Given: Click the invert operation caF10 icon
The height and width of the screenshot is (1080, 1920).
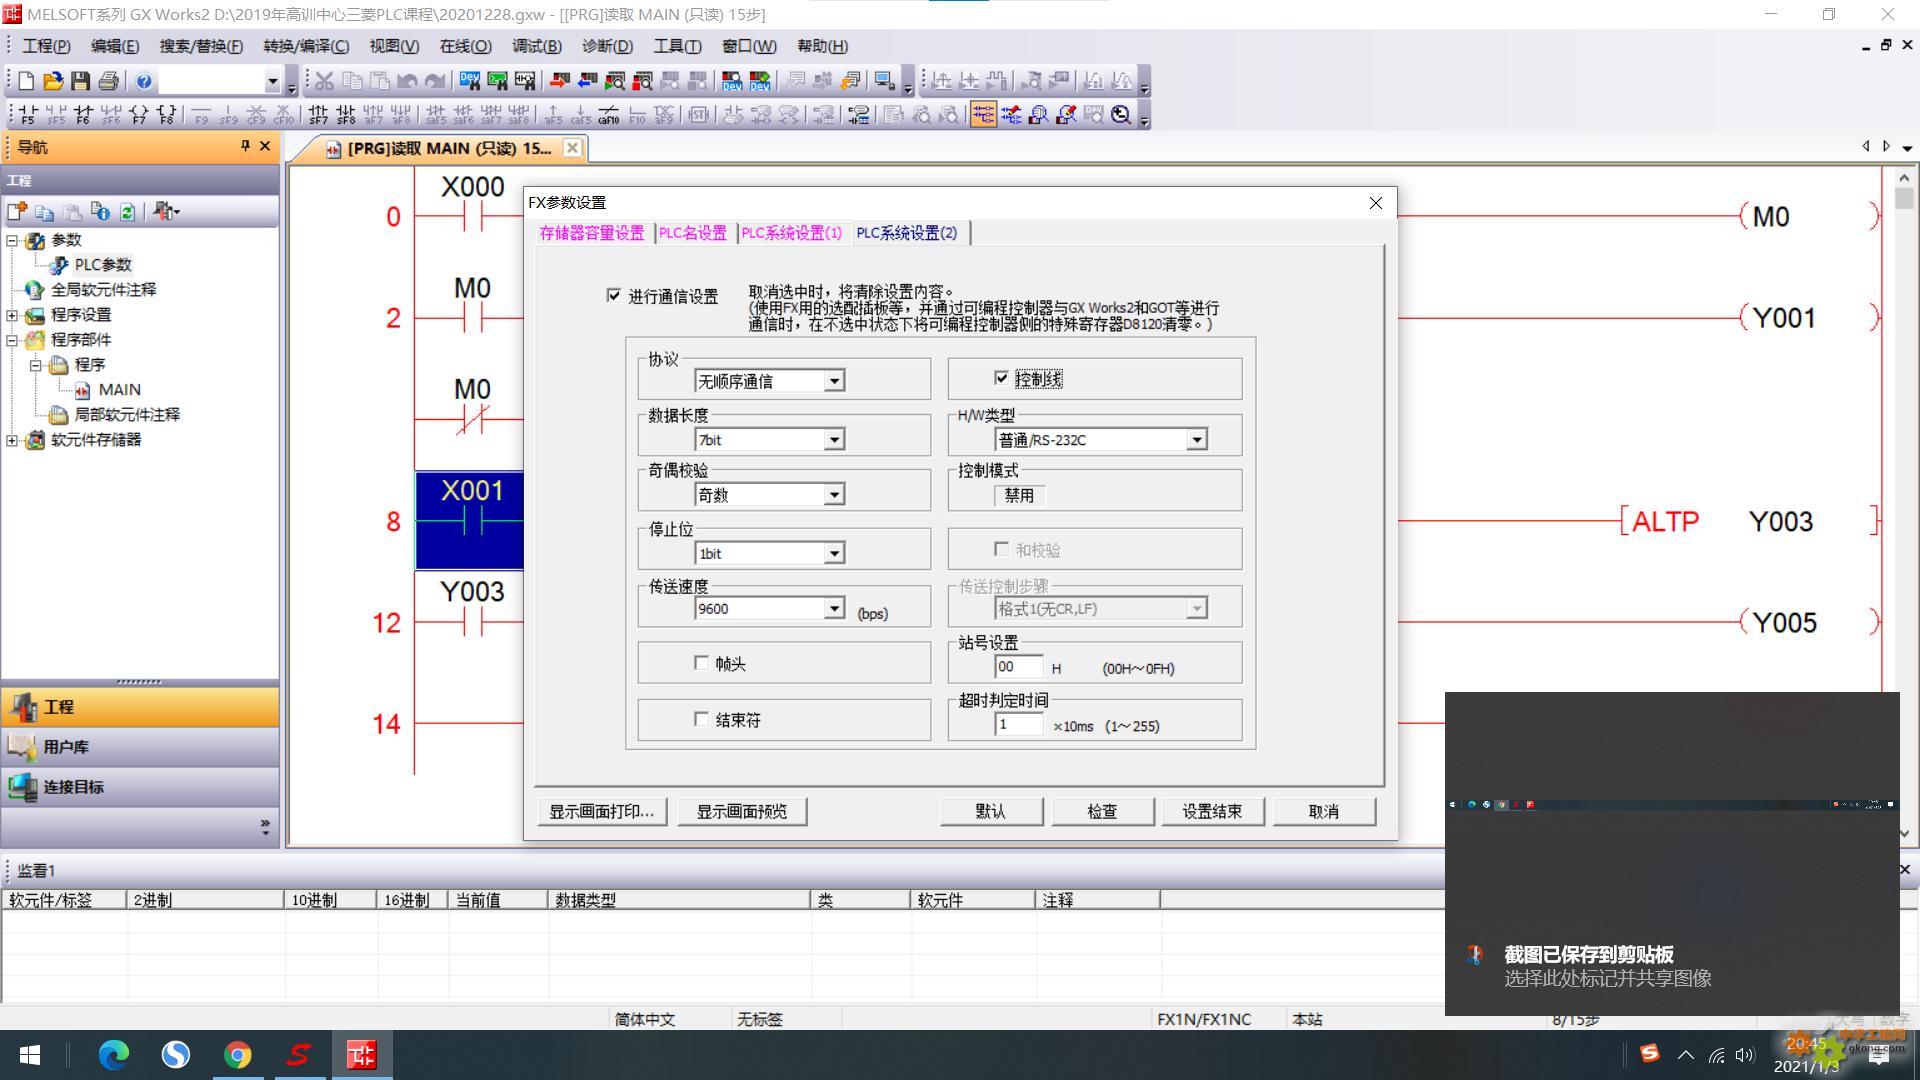Looking at the screenshot, I should [x=609, y=115].
